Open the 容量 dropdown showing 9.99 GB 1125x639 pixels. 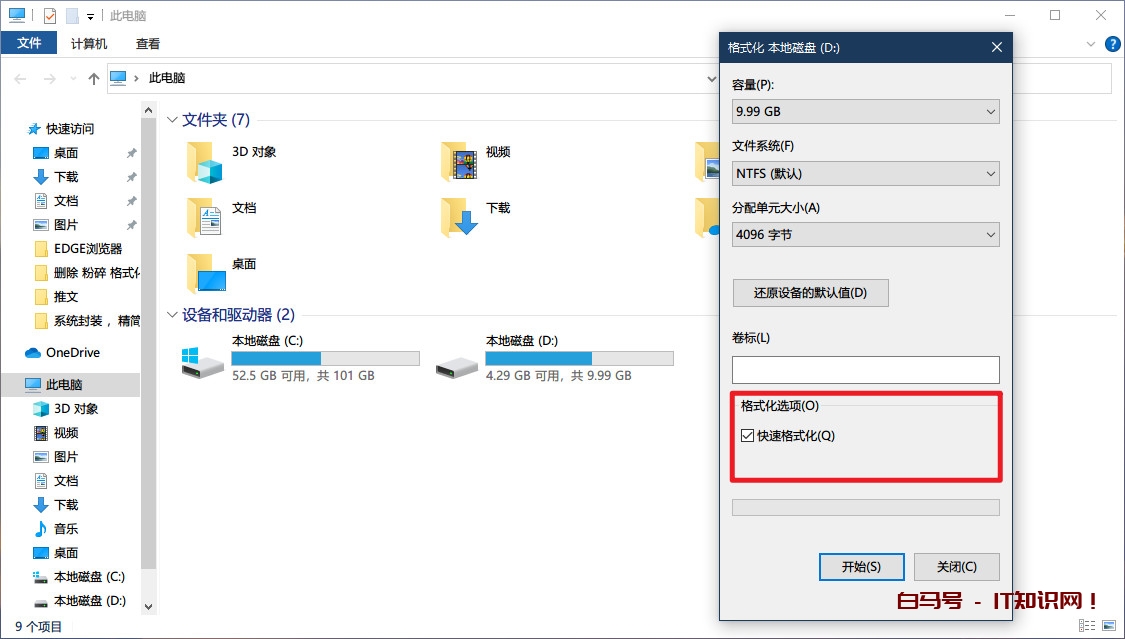click(865, 111)
